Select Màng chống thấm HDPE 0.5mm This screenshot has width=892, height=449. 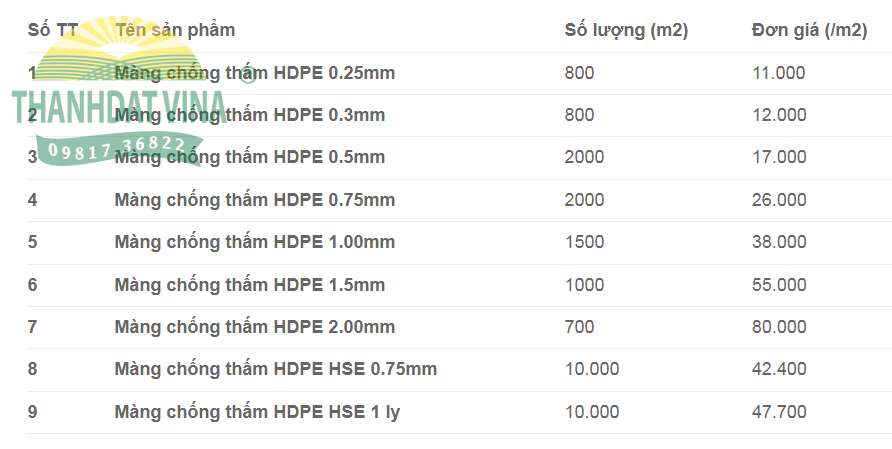tap(250, 157)
